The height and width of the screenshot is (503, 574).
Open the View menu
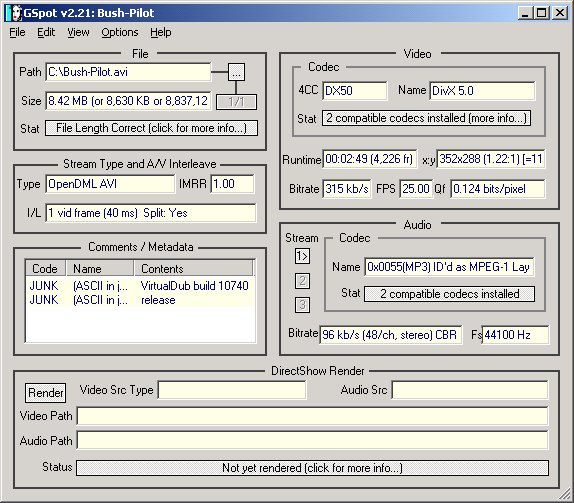click(x=78, y=32)
